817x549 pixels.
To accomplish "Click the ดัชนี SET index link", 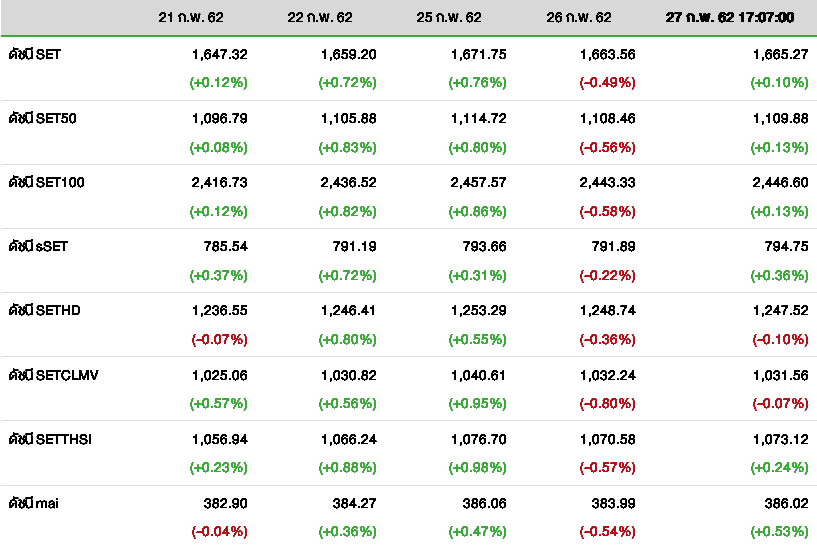I will pyautogui.click(x=35, y=54).
